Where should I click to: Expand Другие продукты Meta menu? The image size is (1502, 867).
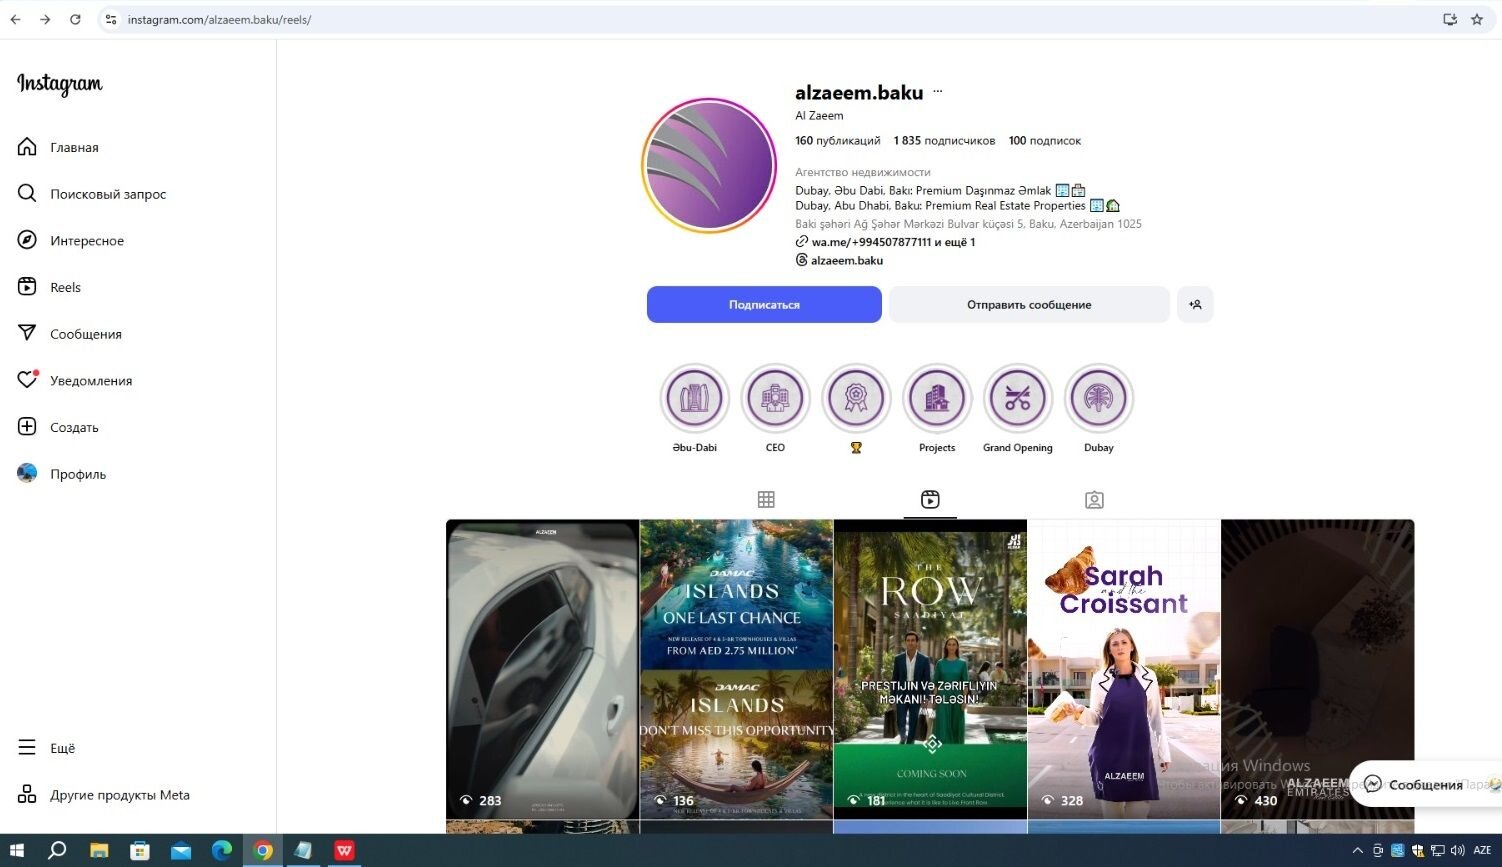pyautogui.click(x=28, y=795)
